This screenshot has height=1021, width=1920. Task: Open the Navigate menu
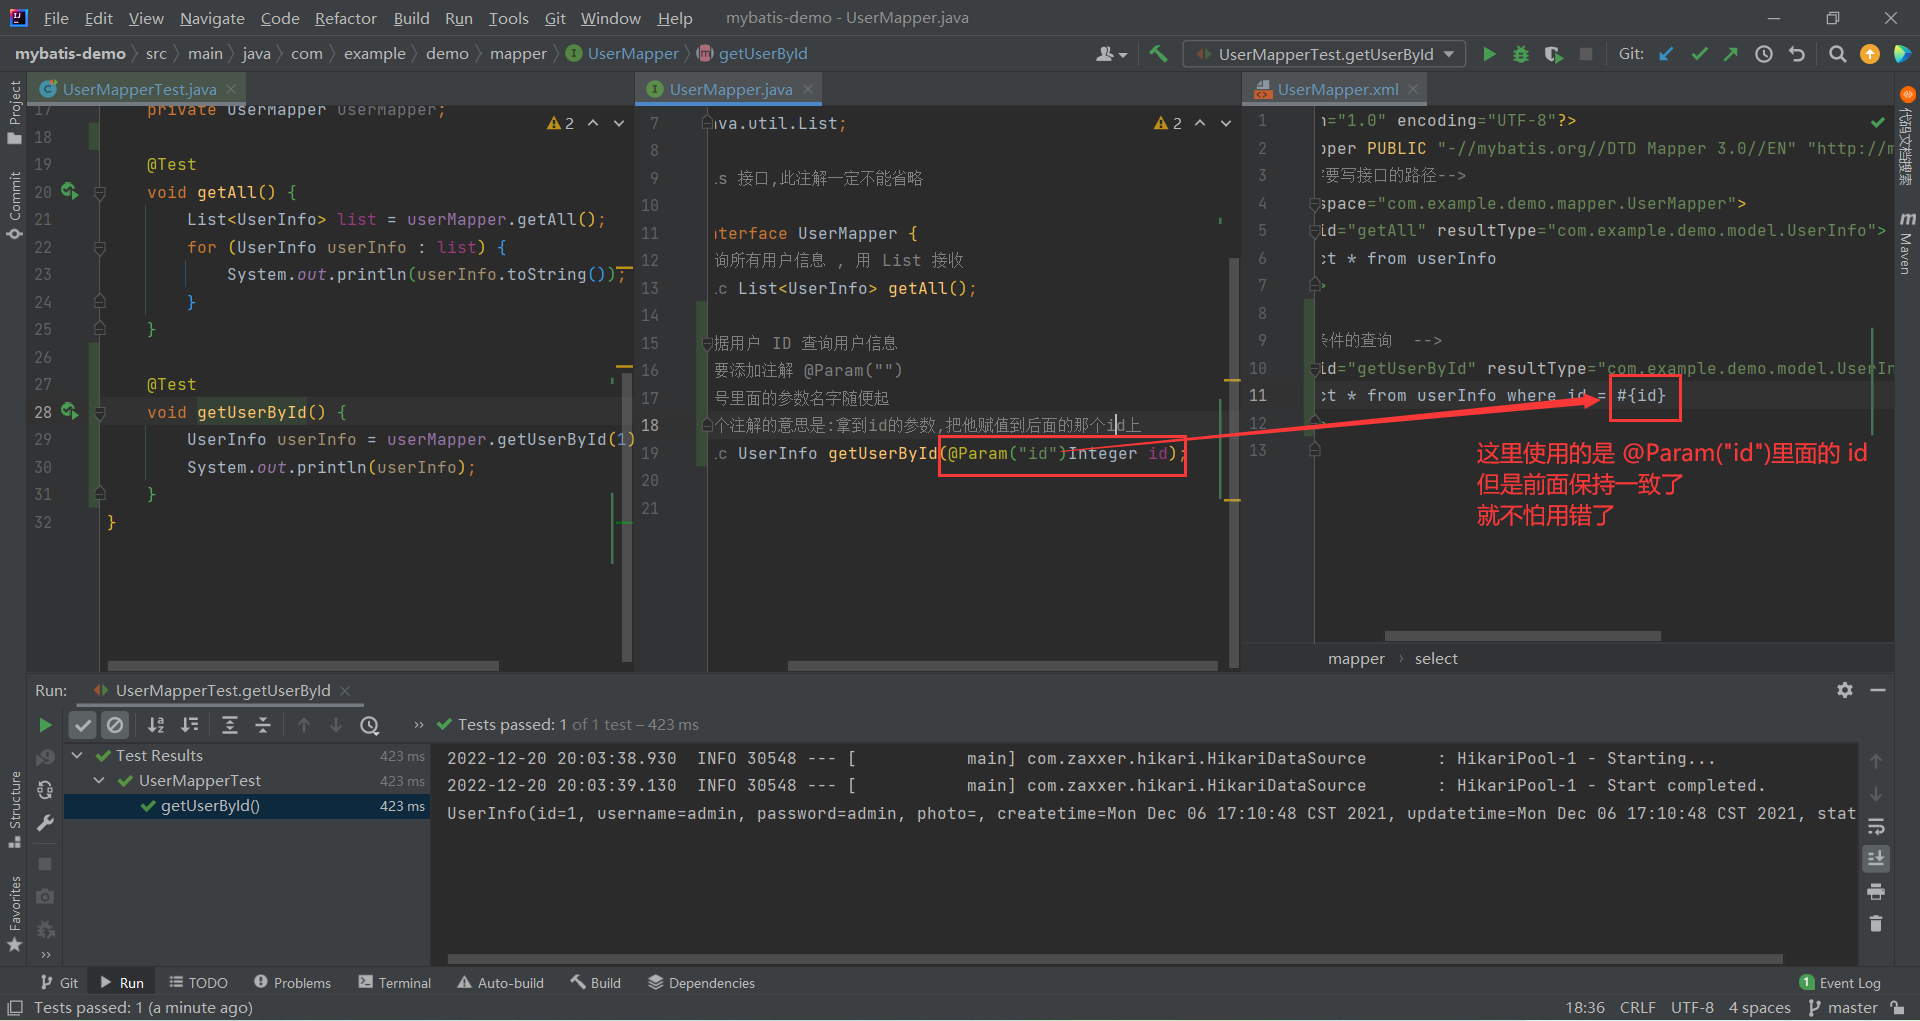212,18
